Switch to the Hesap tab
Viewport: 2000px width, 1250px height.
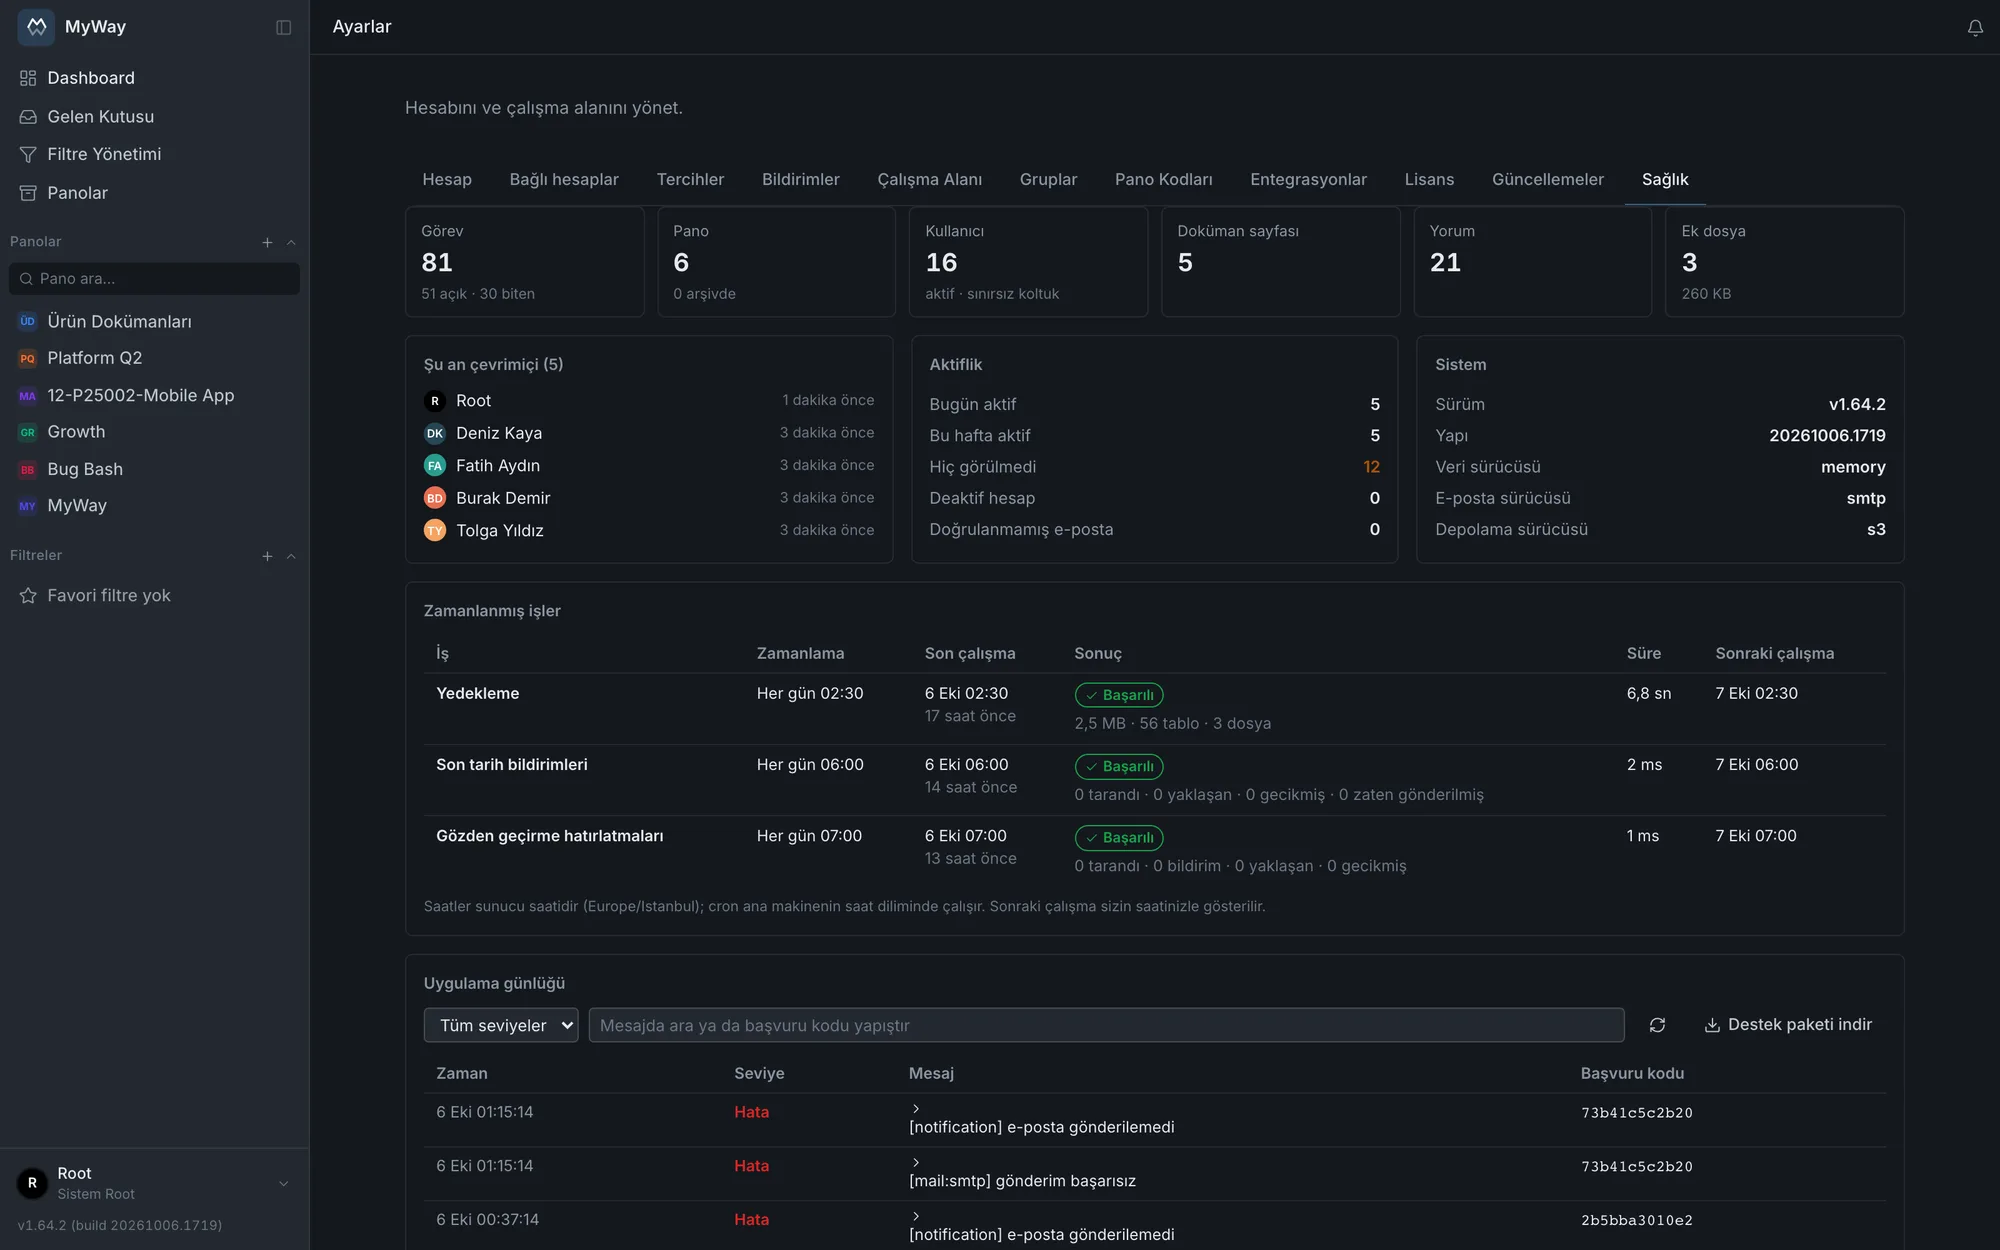click(x=447, y=180)
